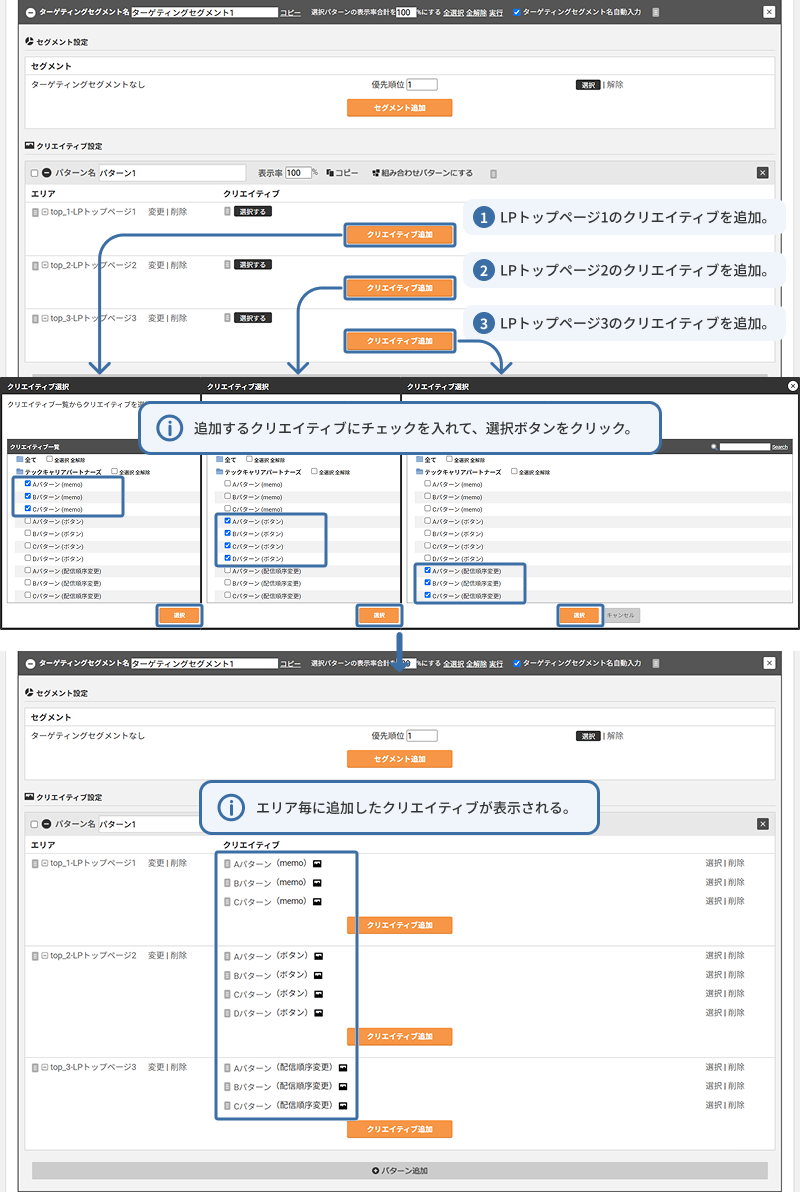Focus the search box in クリエイティブ選択 dialog
The image size is (800, 1192).
(x=745, y=447)
